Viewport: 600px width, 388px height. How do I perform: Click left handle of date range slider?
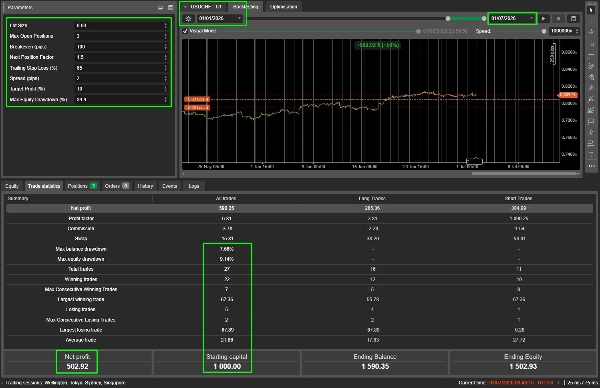point(448,18)
